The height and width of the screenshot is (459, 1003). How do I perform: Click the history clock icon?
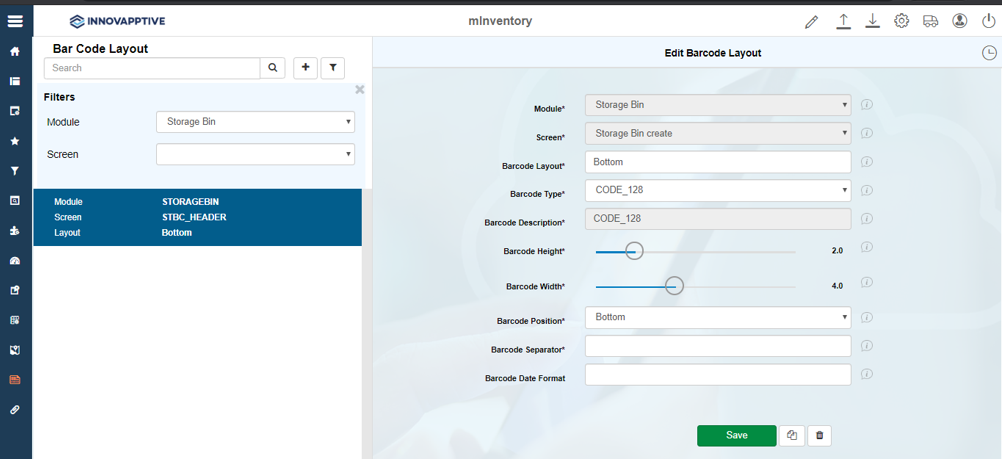(x=989, y=54)
